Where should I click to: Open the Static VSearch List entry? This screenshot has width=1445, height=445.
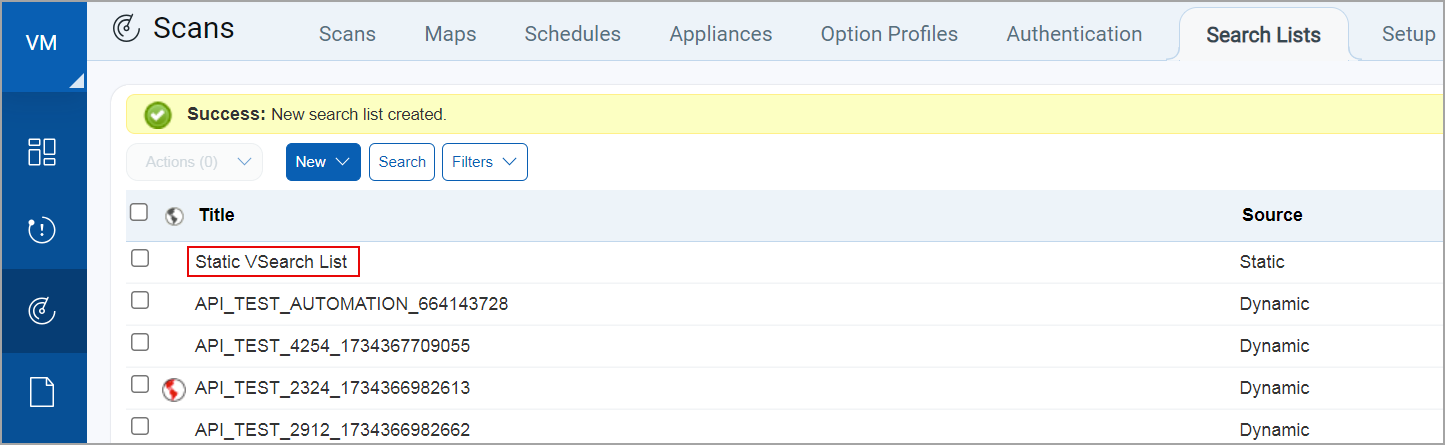(272, 262)
